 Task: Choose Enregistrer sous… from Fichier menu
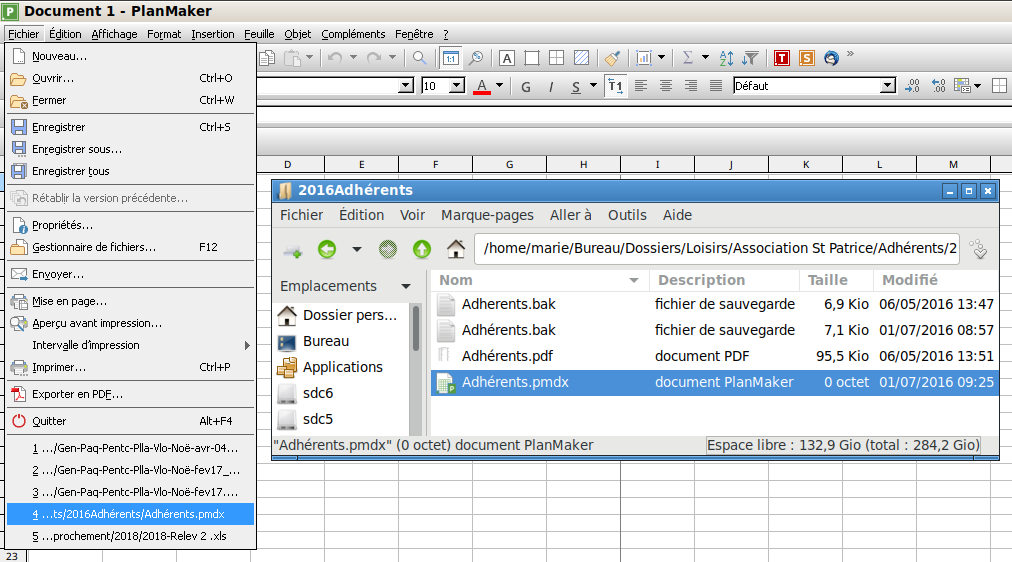pos(77,149)
